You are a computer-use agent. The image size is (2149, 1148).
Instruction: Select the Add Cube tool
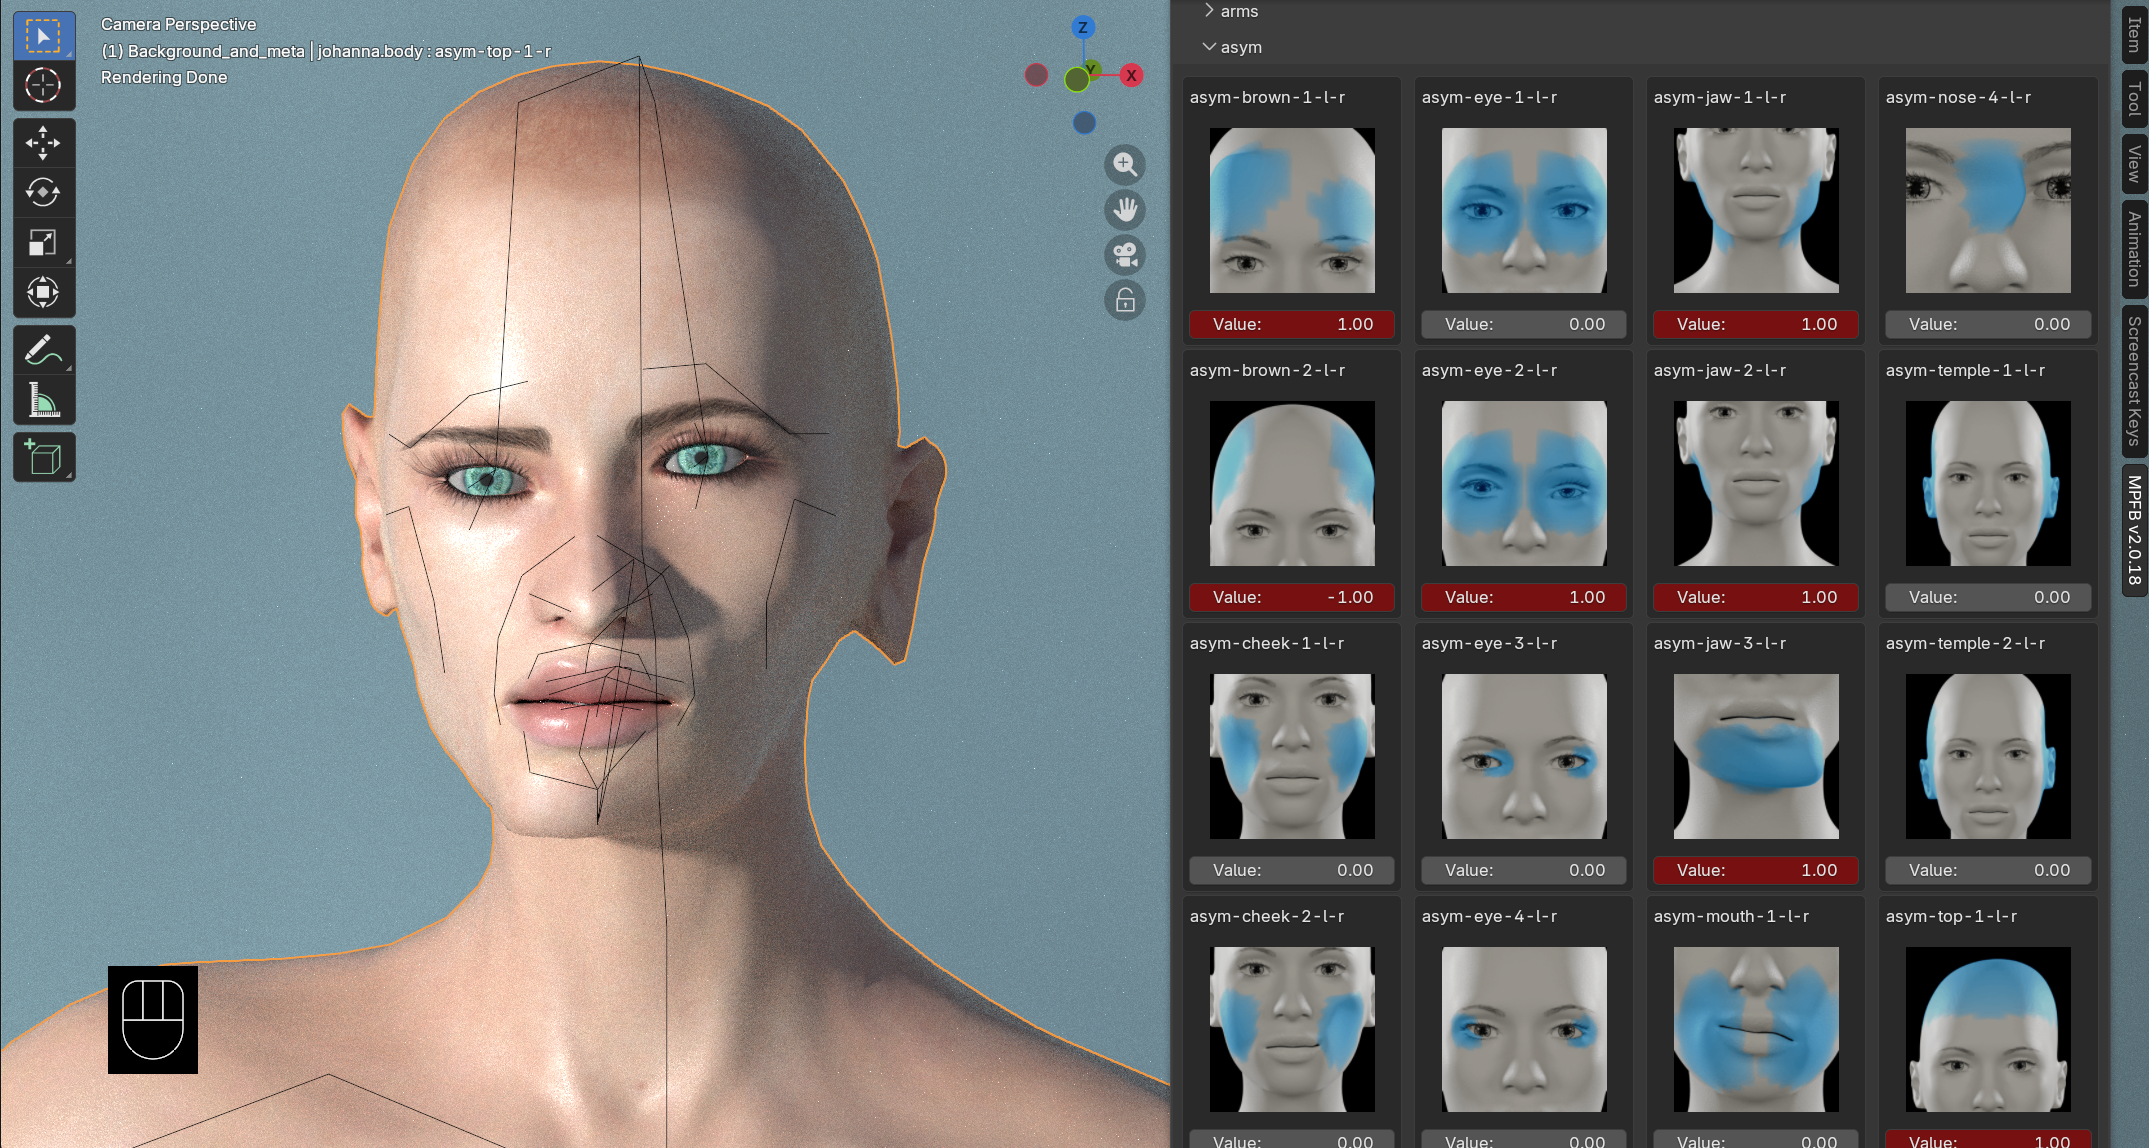click(x=43, y=458)
